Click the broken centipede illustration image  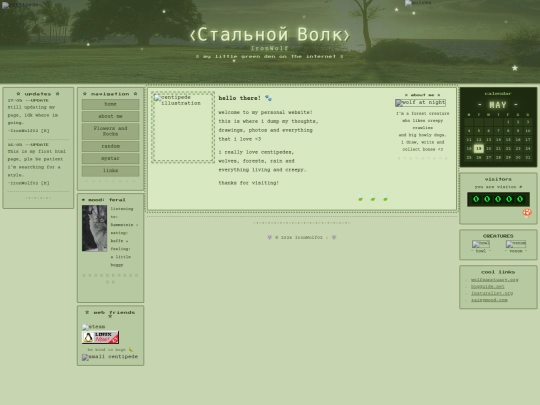coord(183,127)
